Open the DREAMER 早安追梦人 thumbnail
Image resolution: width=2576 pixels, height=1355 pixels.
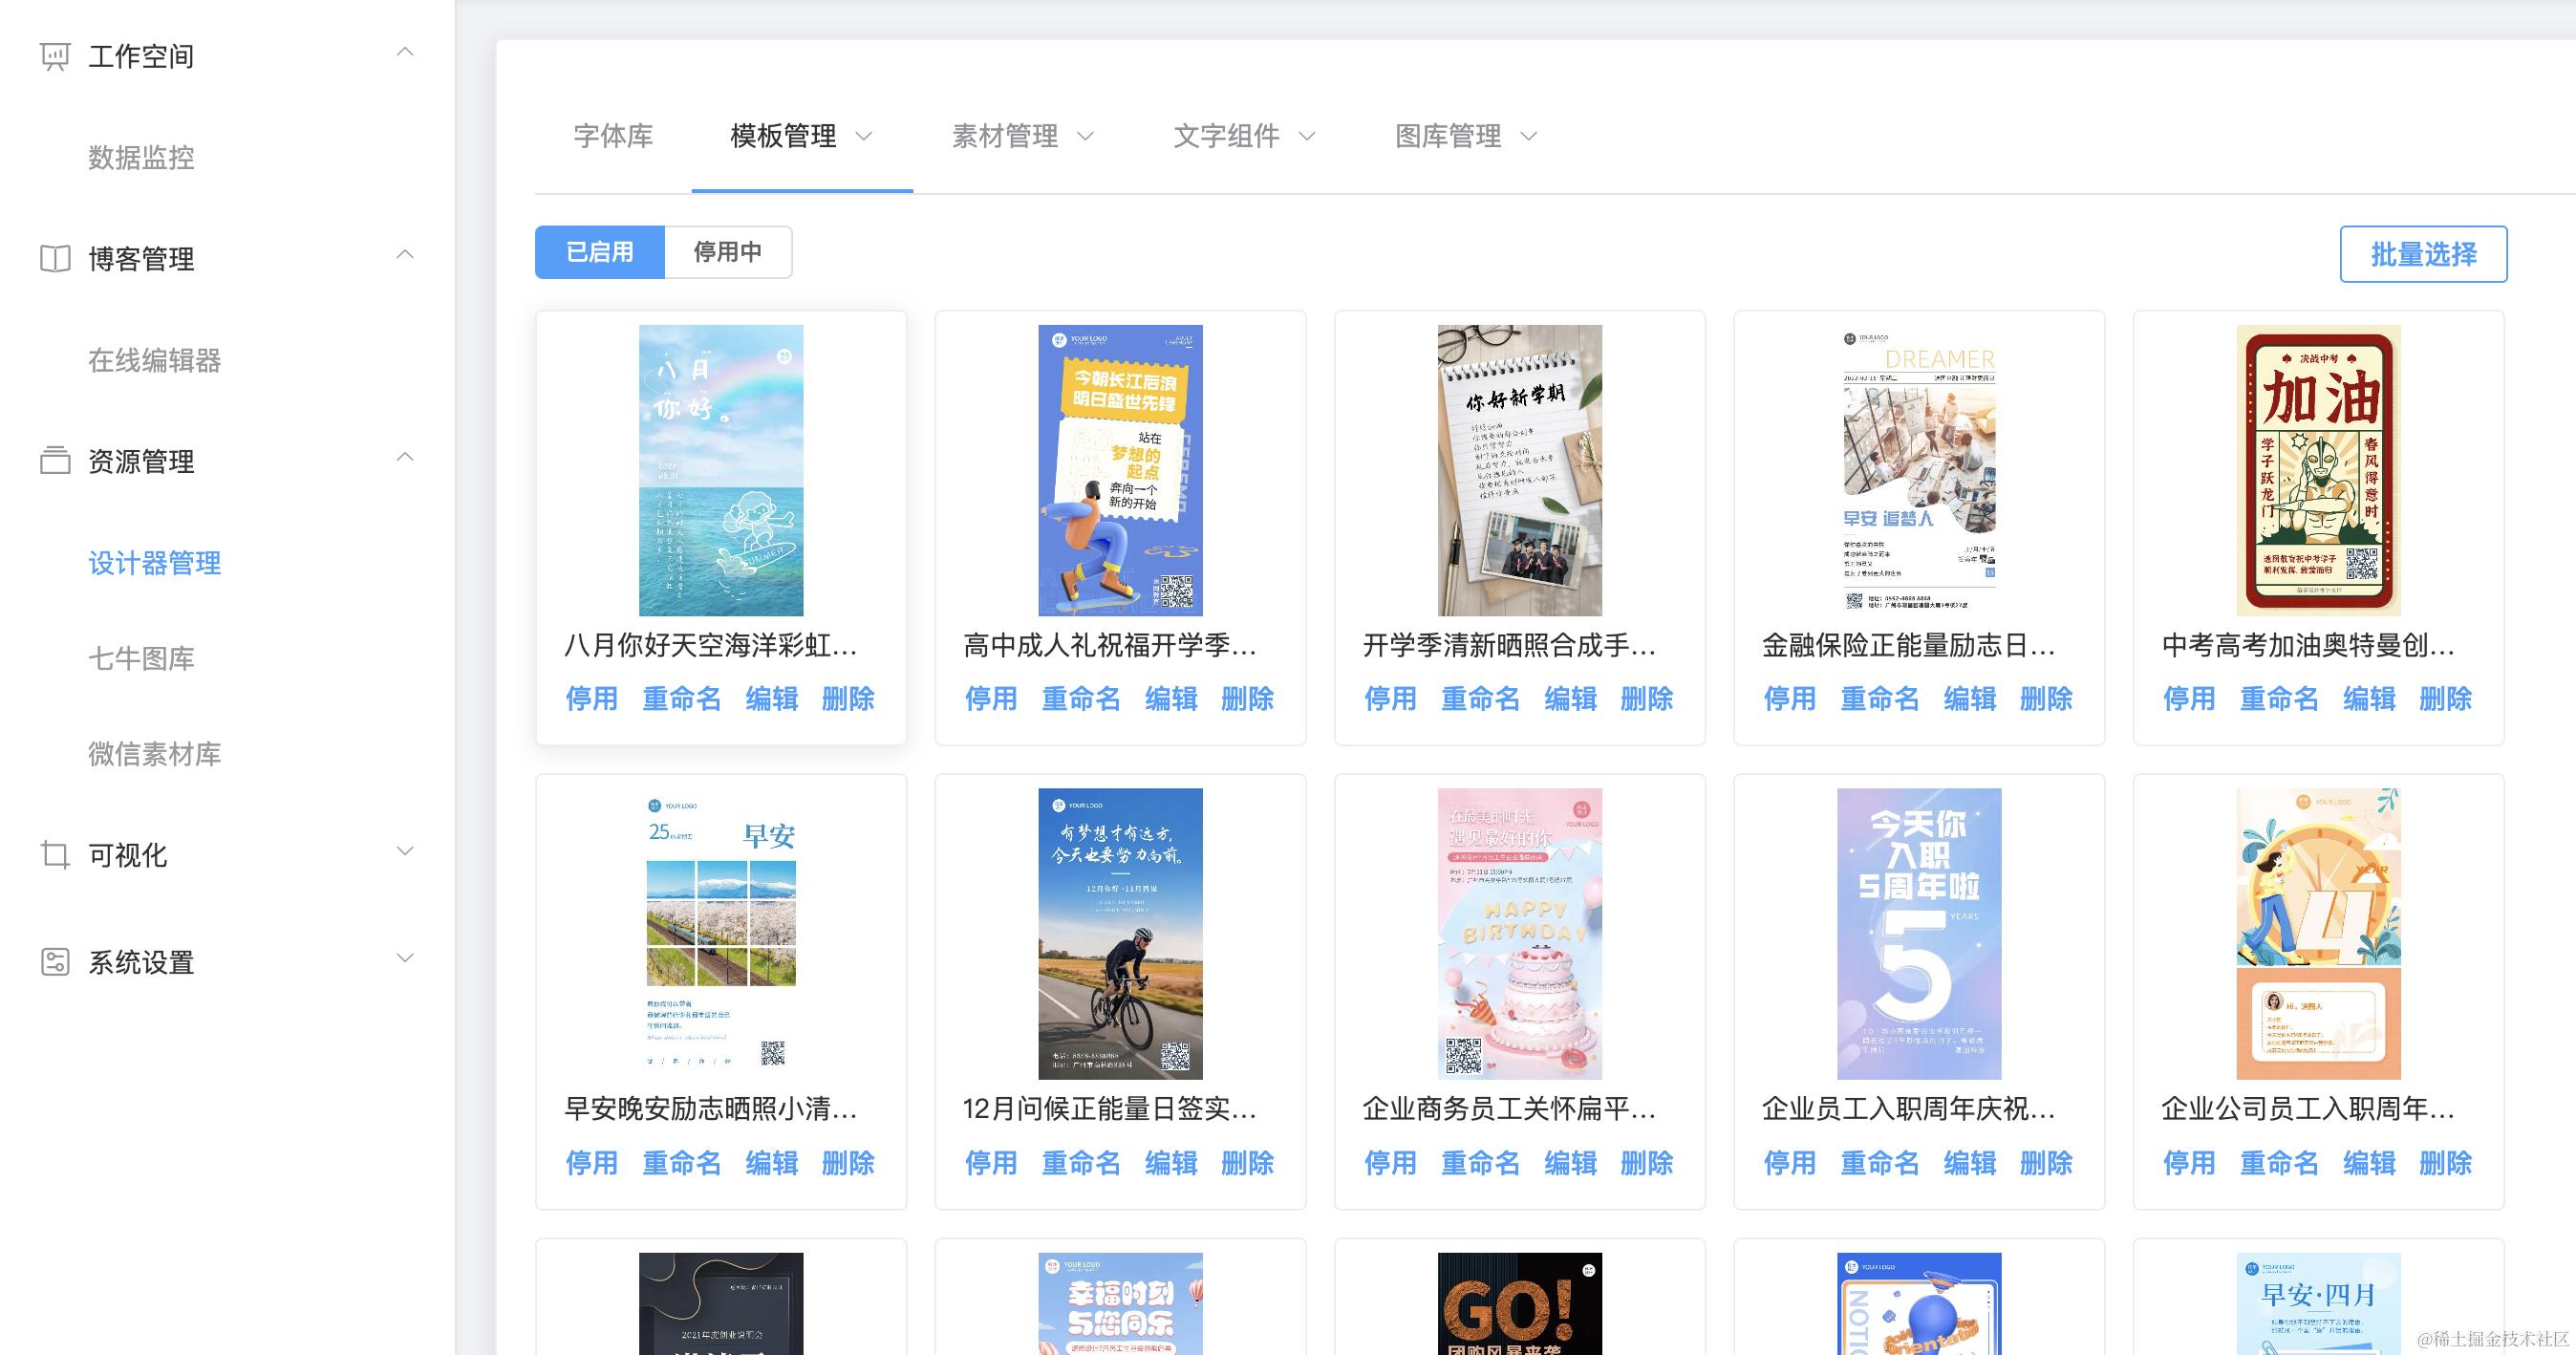tap(1919, 470)
